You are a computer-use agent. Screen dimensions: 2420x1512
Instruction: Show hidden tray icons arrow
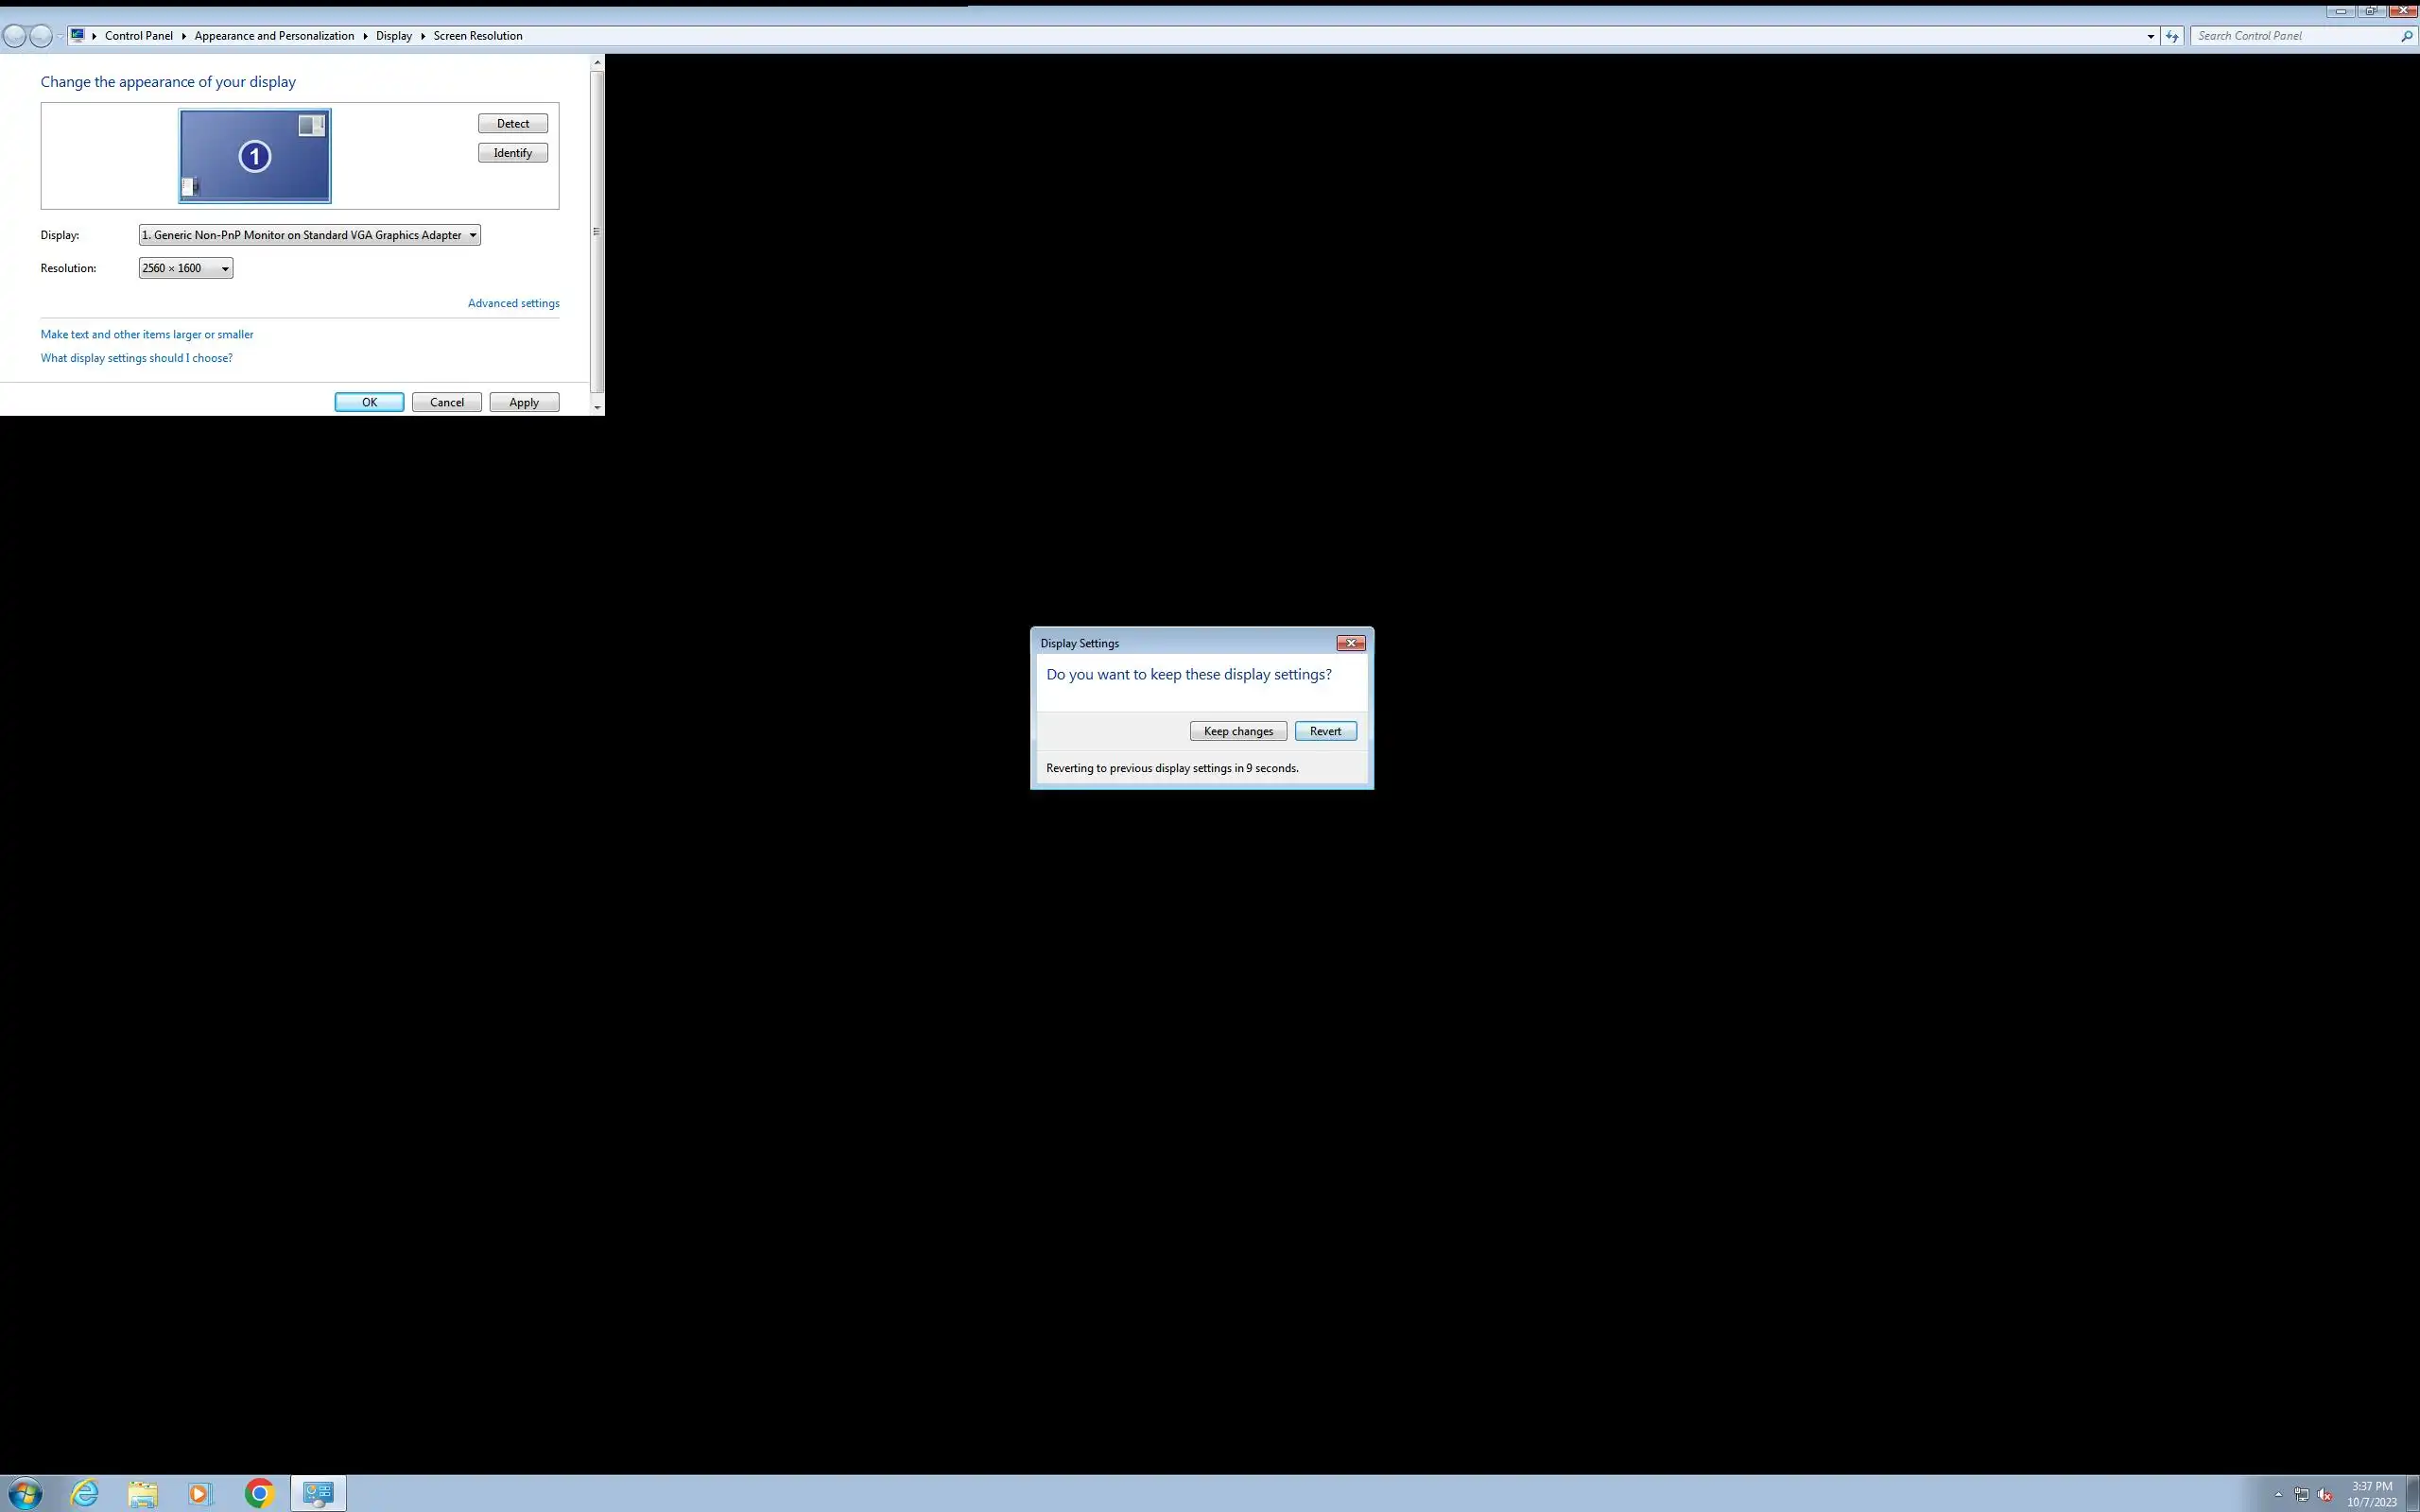pyautogui.click(x=2278, y=1495)
